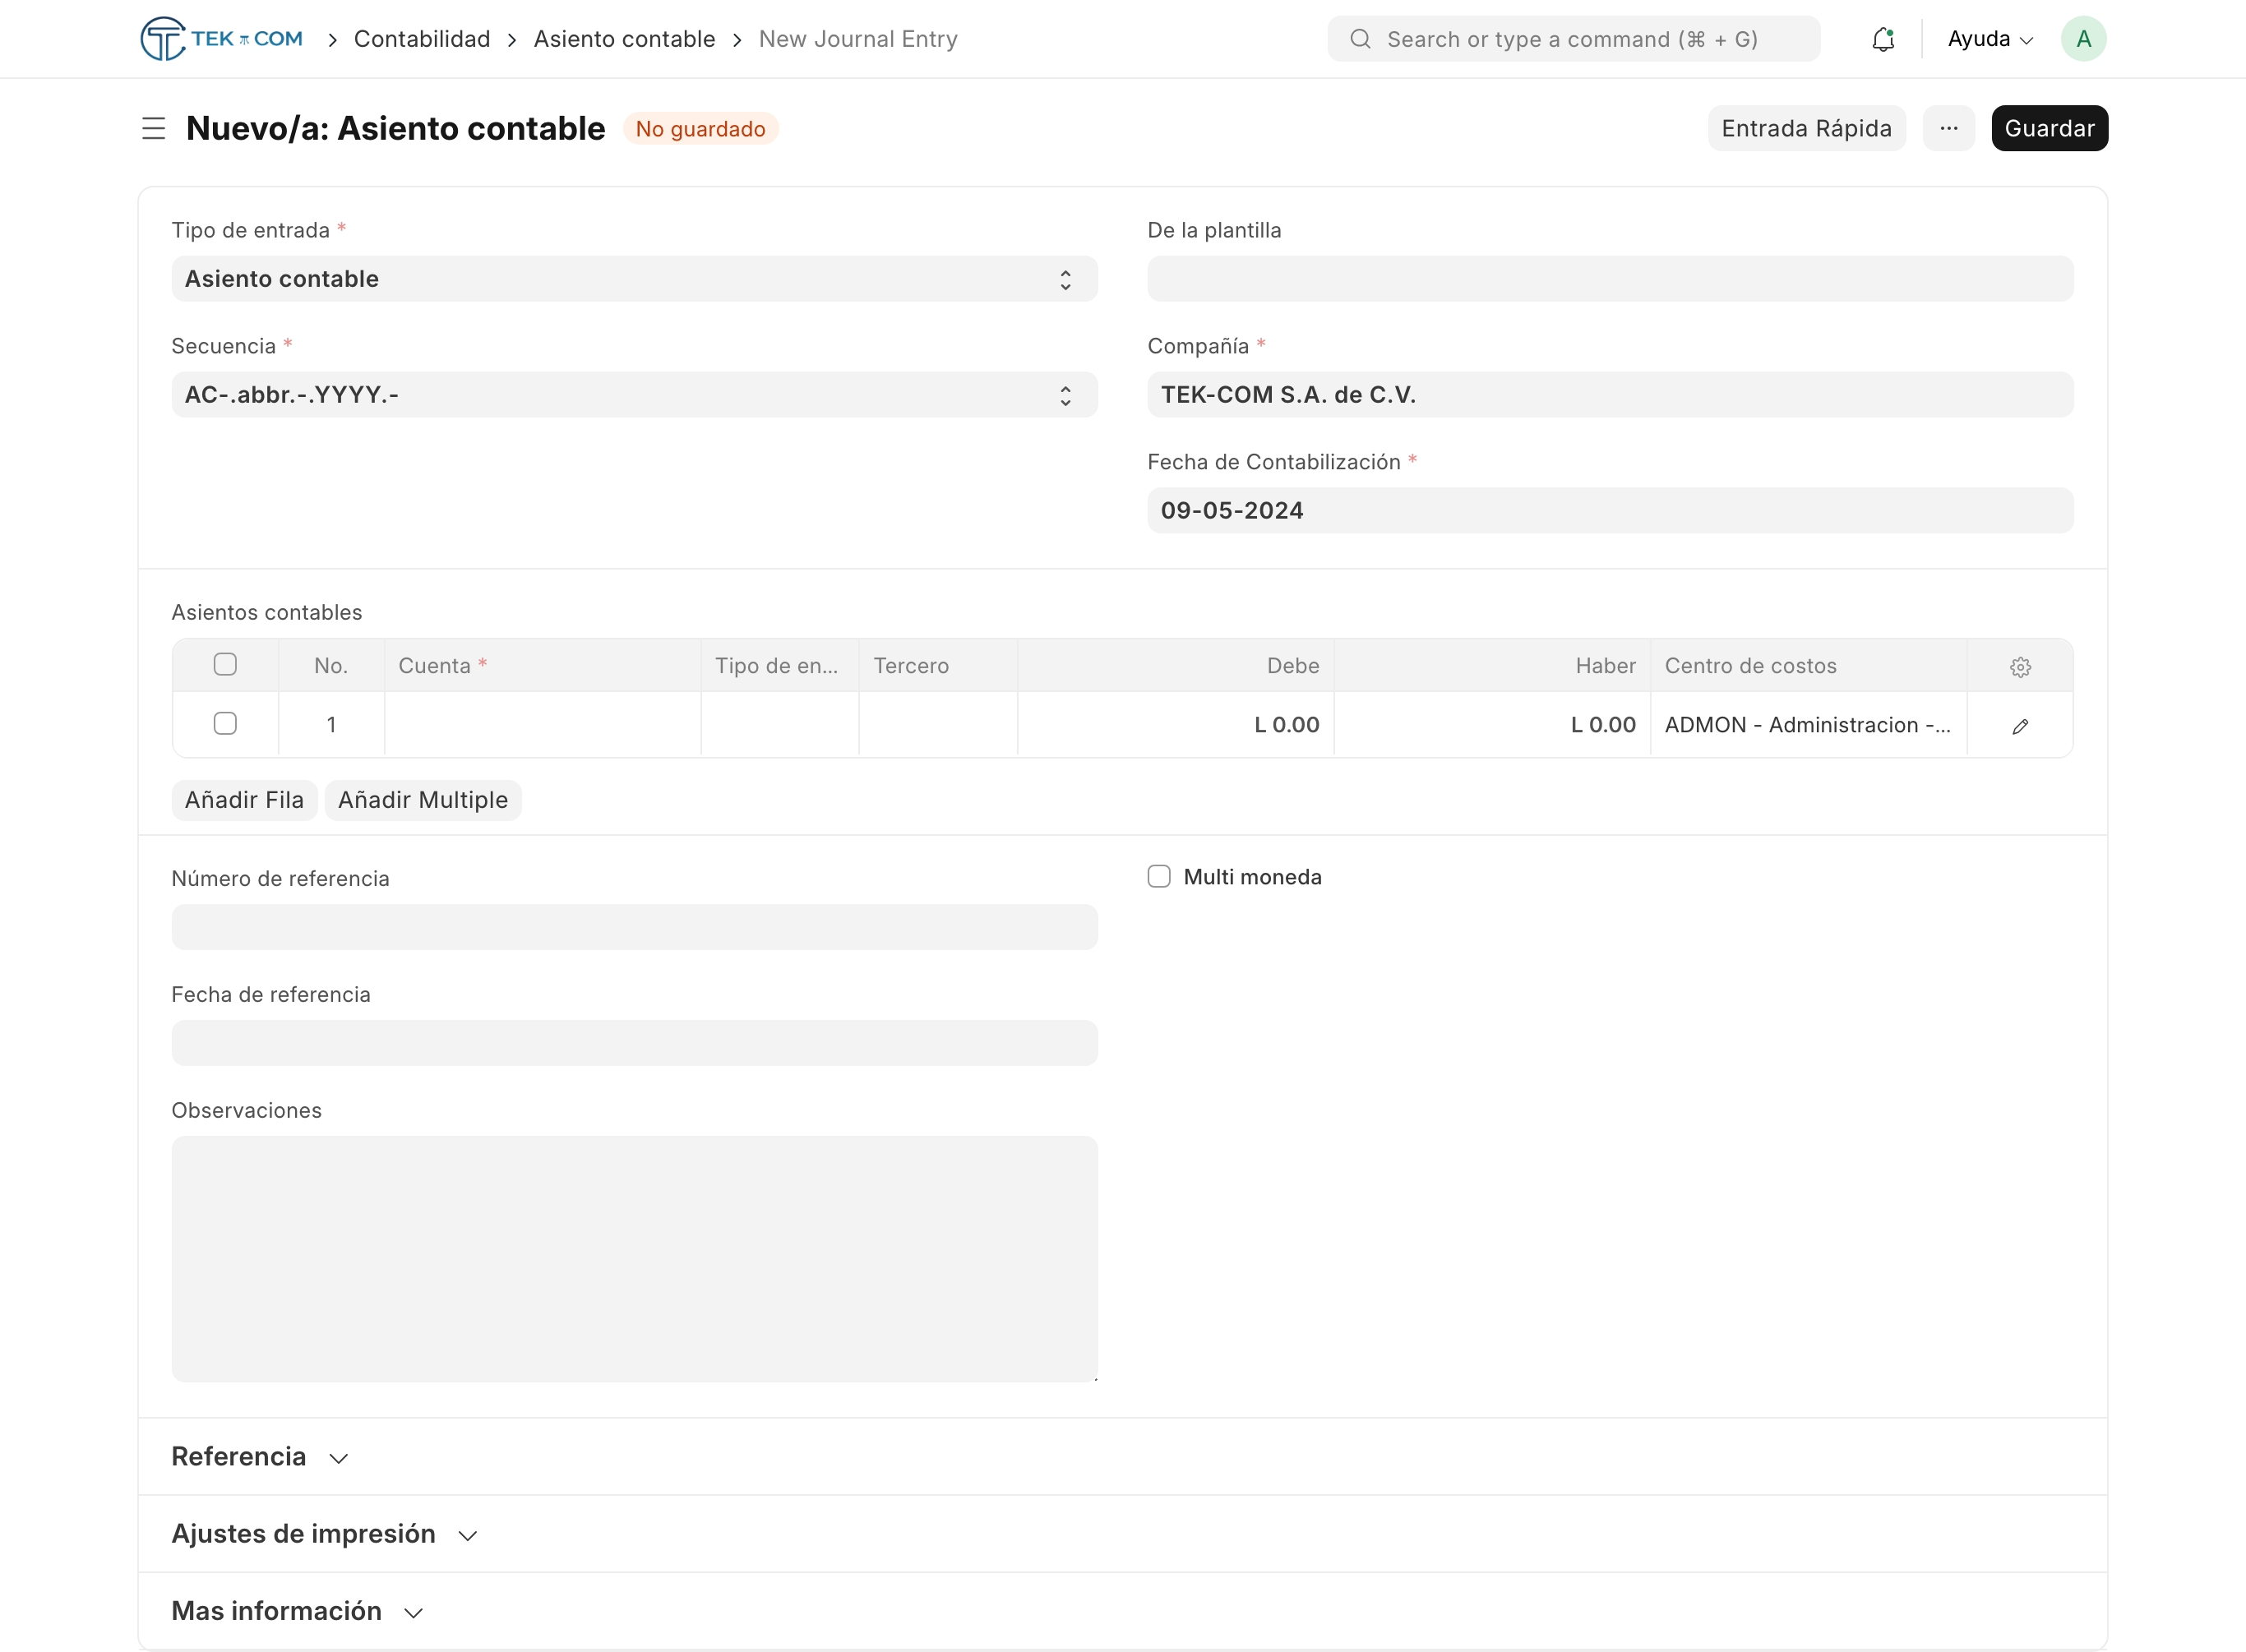Tick the checkbox for row 1
2246x1652 pixels.
pyautogui.click(x=225, y=724)
